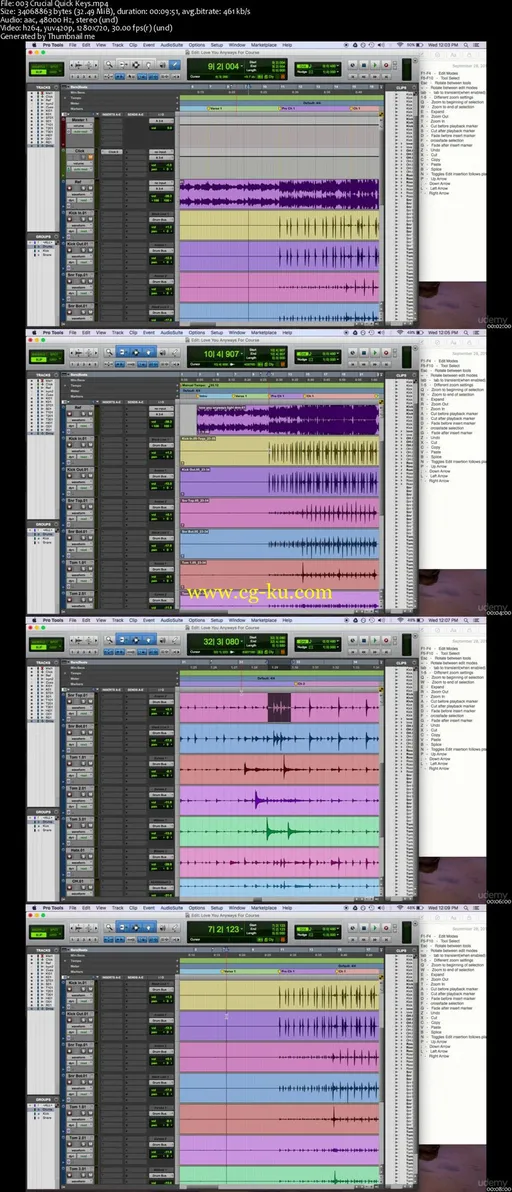
Task: Click the note 'F1-F4 - Edit Modes' in the 12:03 PM frame
Action: pos(439,73)
